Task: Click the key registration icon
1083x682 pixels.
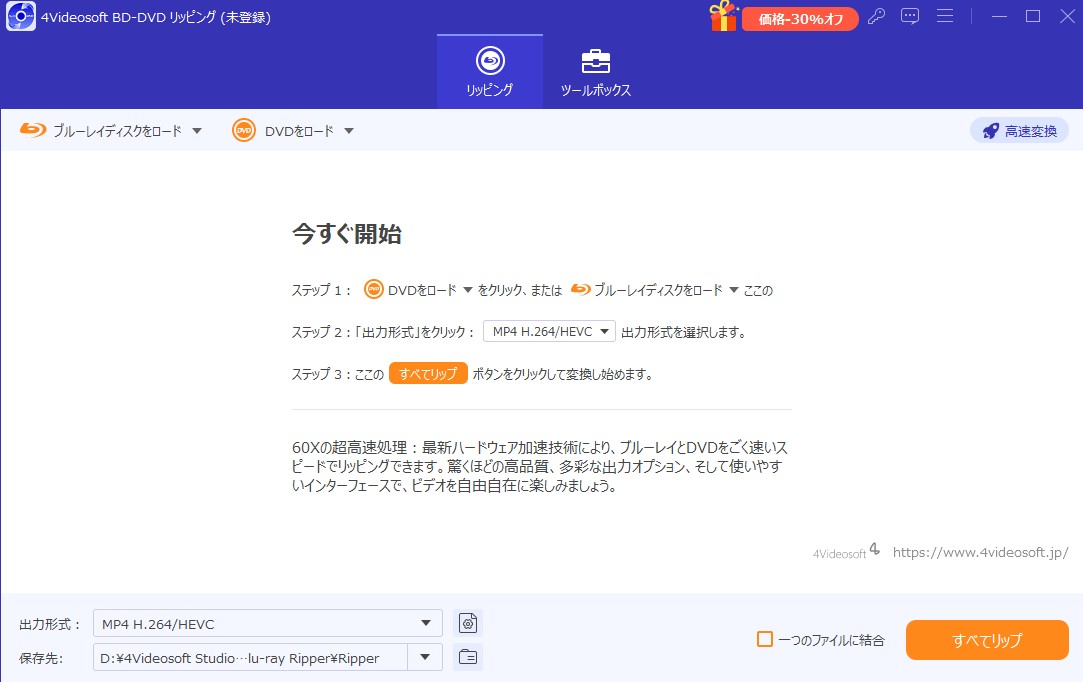Action: [876, 16]
